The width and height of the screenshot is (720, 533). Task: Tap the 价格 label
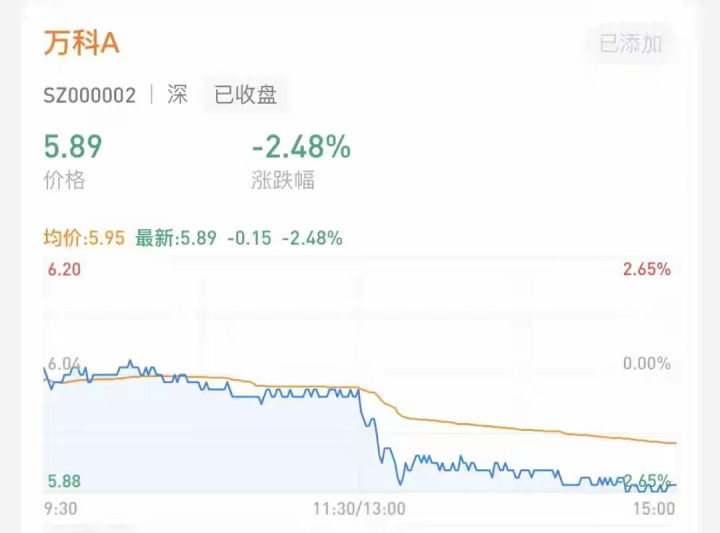click(64, 181)
